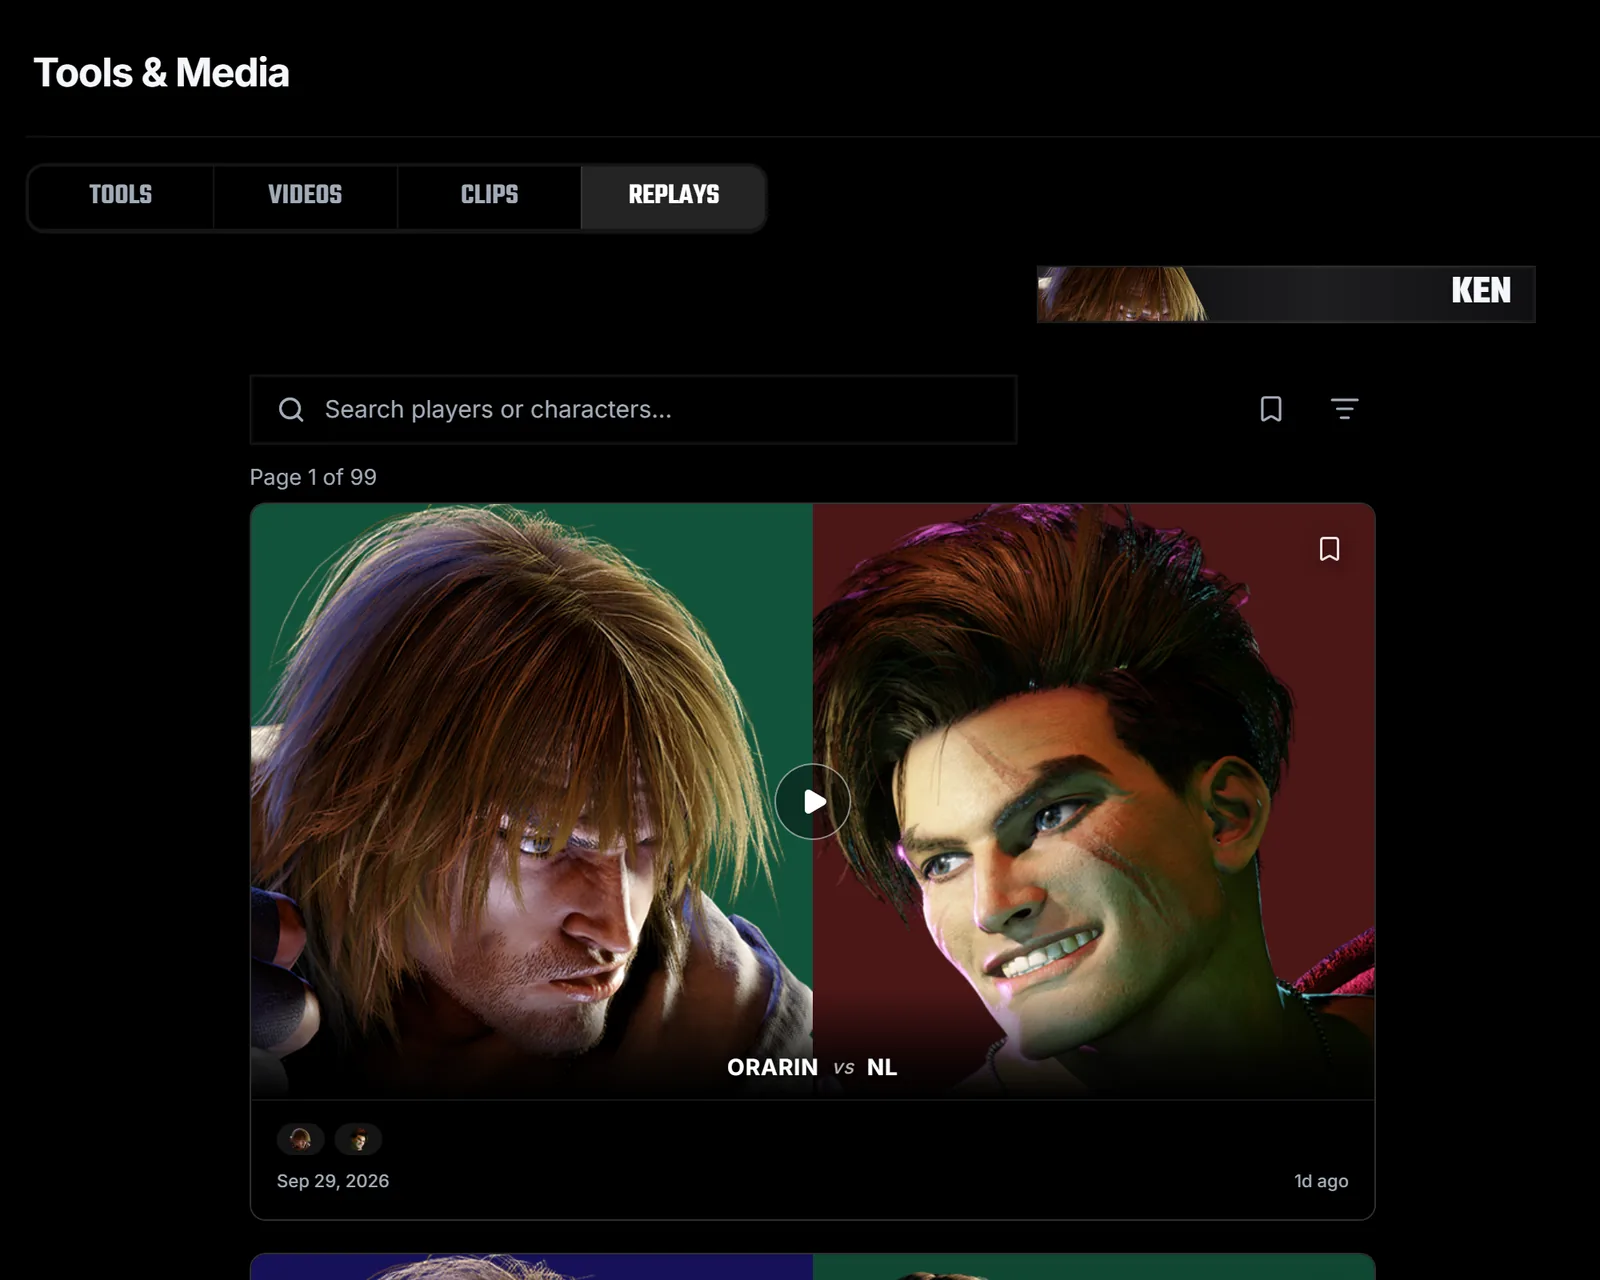Click the ORARIN player name

point(772,1067)
